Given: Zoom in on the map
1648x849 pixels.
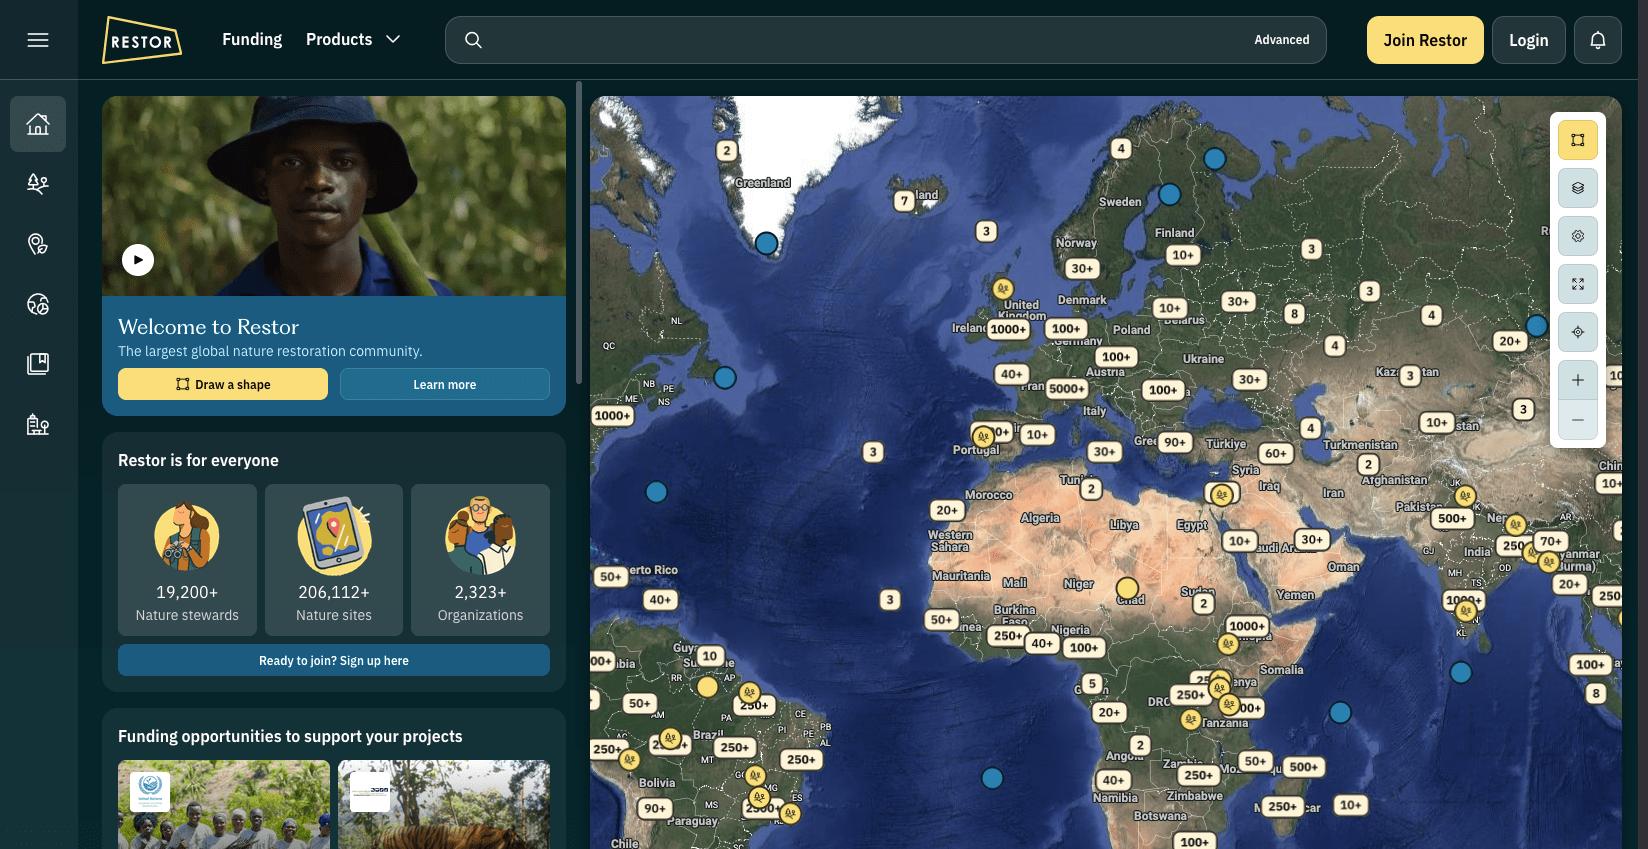Looking at the screenshot, I should [x=1578, y=380].
